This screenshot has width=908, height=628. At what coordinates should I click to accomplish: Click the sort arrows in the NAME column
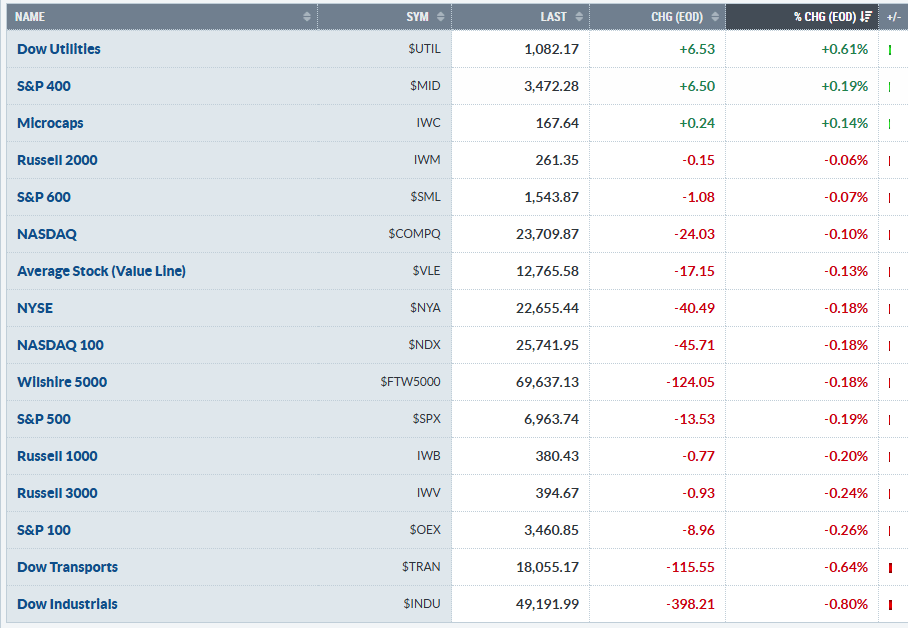(x=306, y=17)
